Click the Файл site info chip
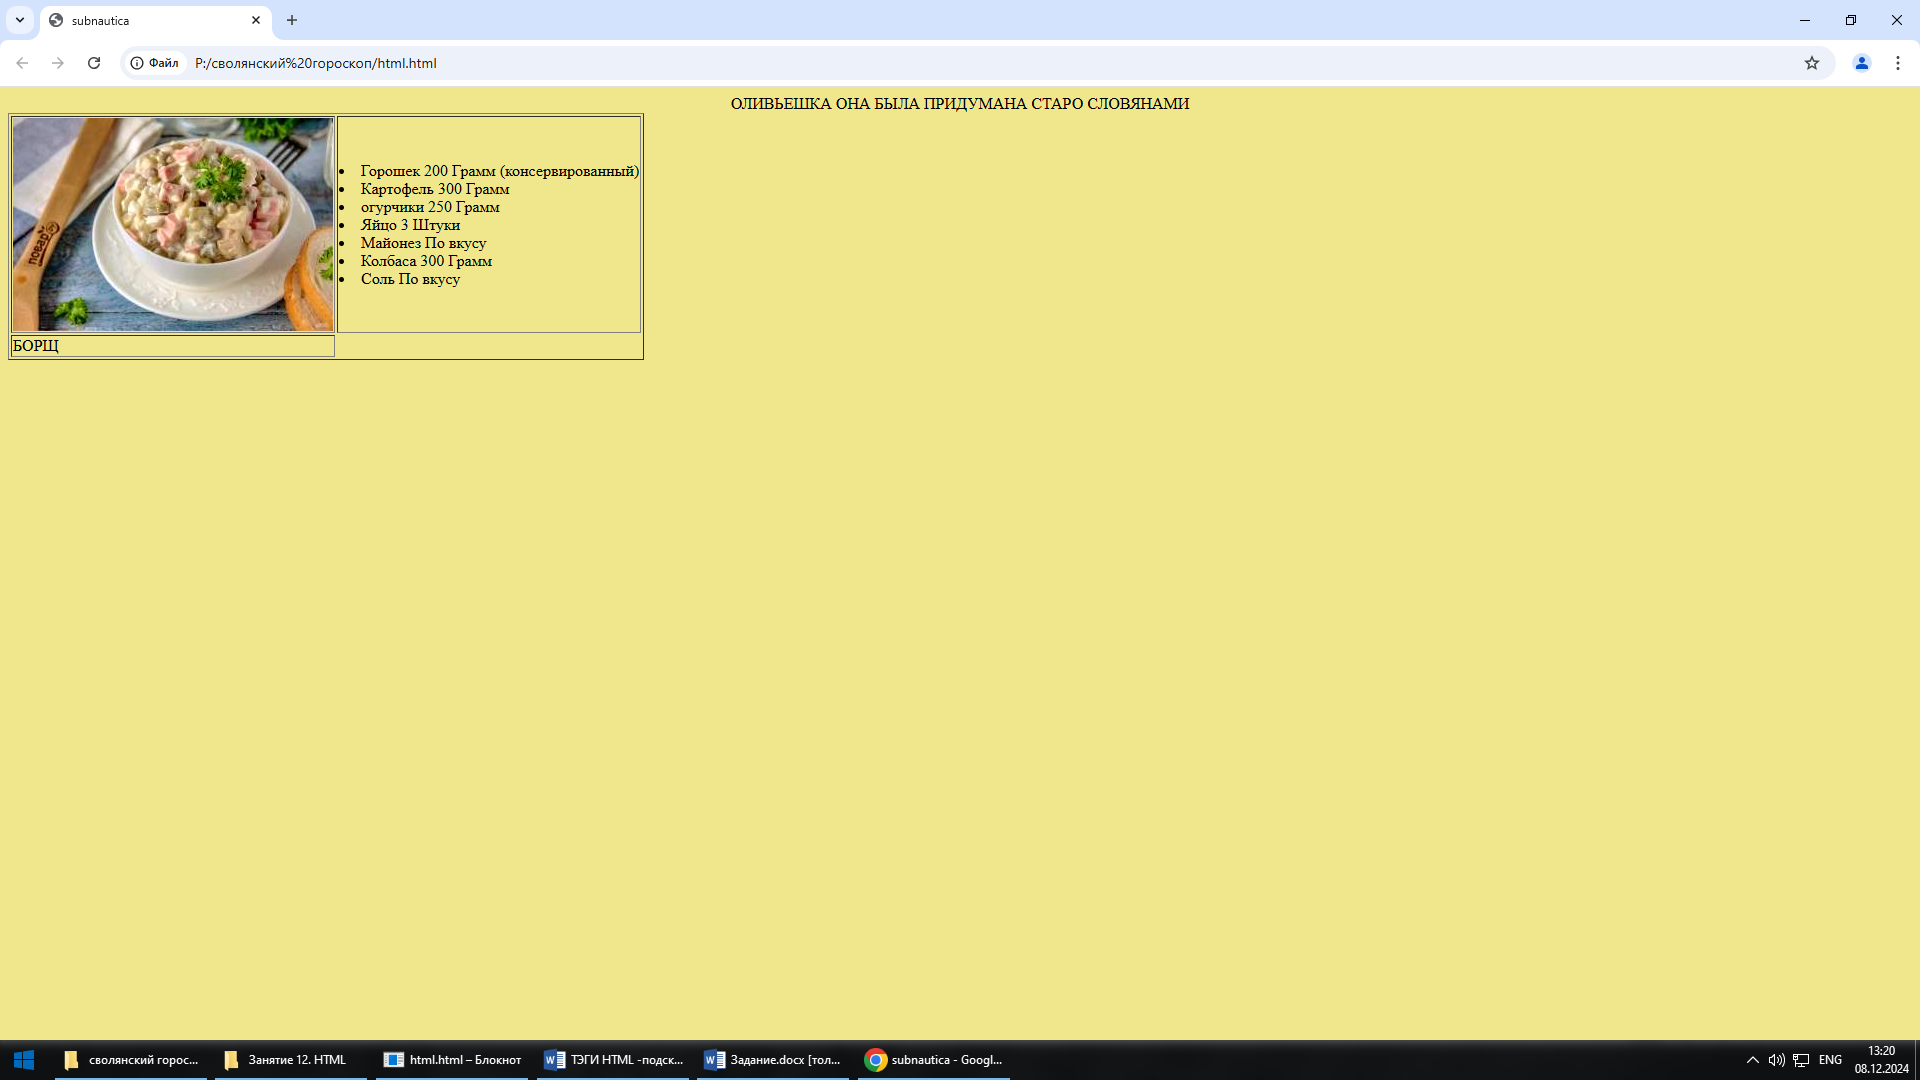 [x=155, y=63]
